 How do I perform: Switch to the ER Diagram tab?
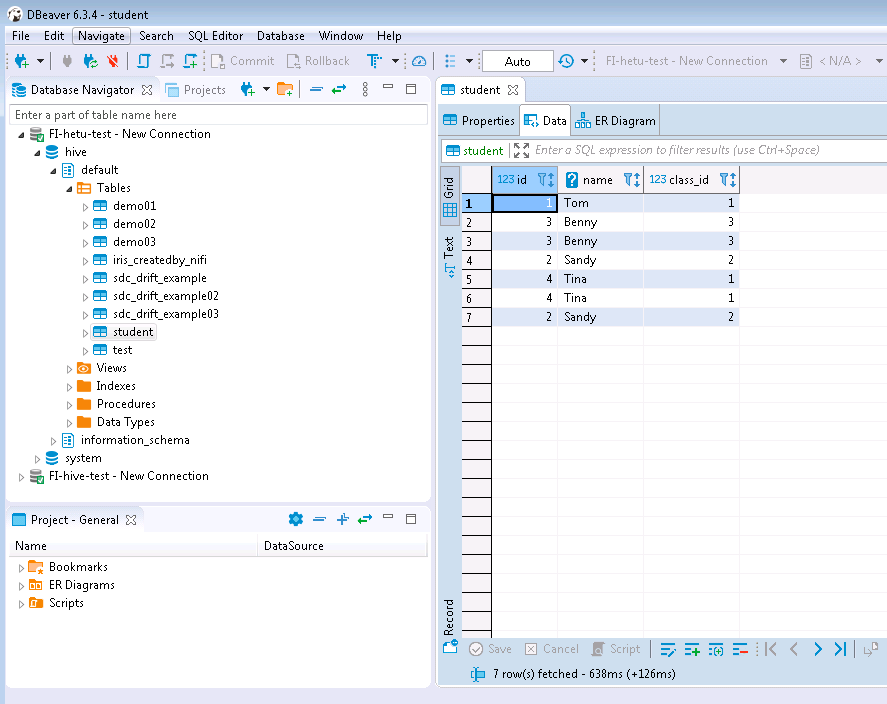point(616,121)
